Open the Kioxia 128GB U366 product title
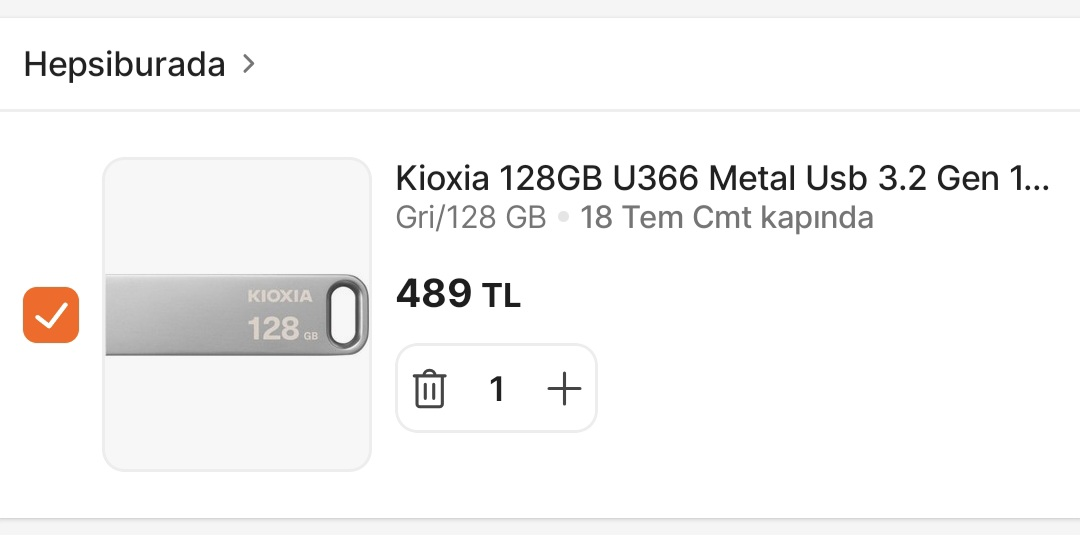Image resolution: width=1080 pixels, height=535 pixels. [722, 178]
